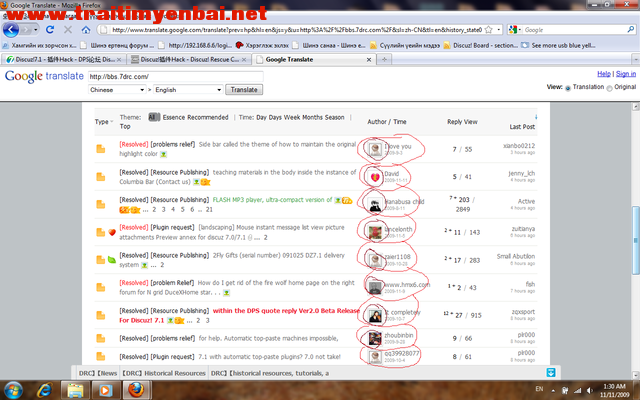This screenshot has width=640, height=400.
Task: Filter themes by All
Action: (x=154, y=117)
